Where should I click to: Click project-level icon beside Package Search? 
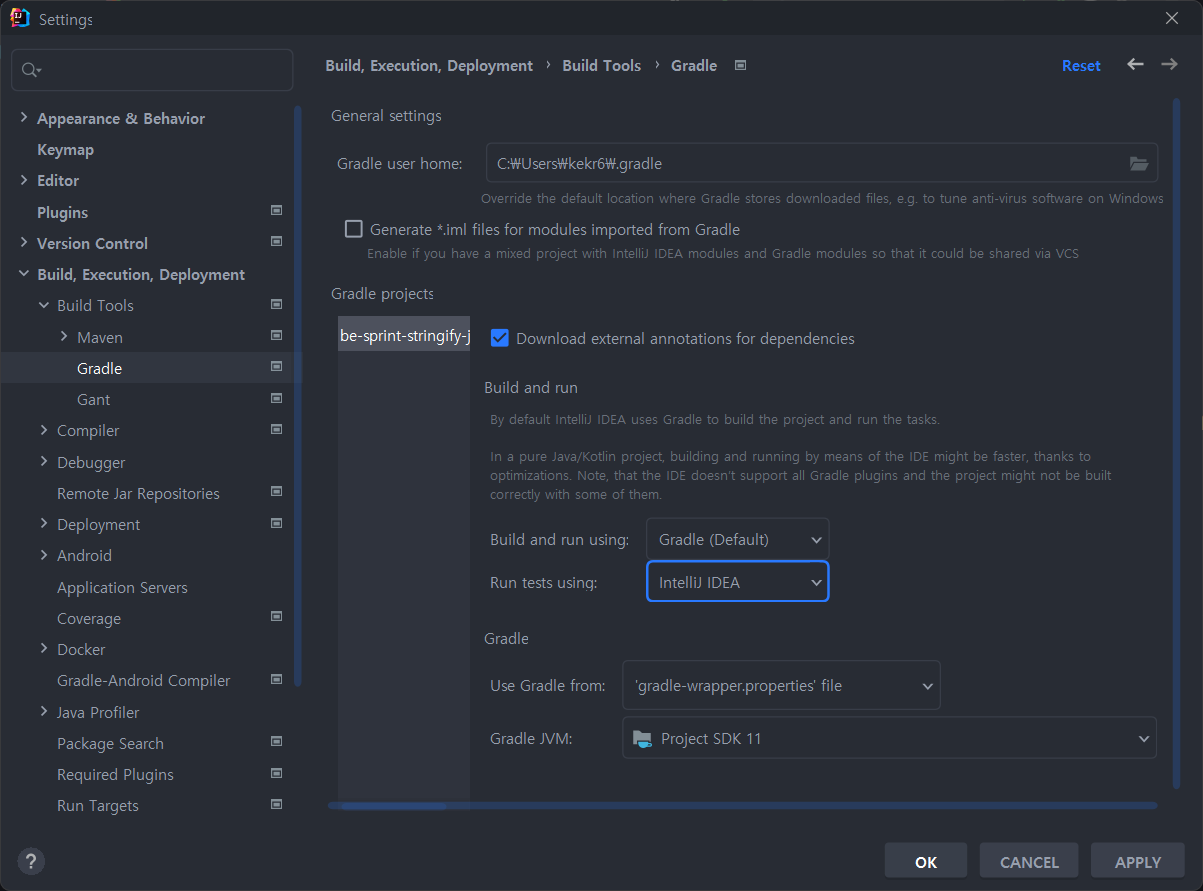[277, 742]
